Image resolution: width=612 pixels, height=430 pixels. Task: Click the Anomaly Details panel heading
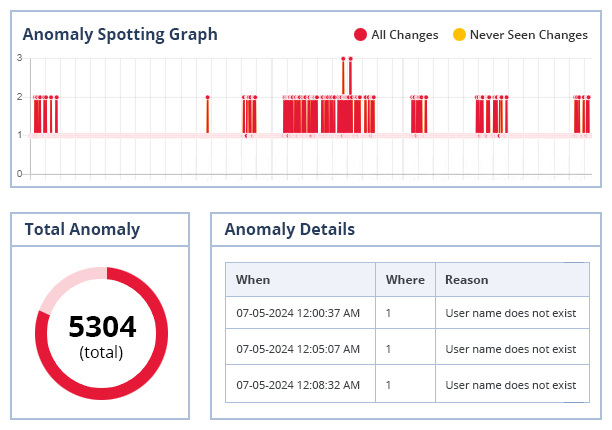point(289,229)
